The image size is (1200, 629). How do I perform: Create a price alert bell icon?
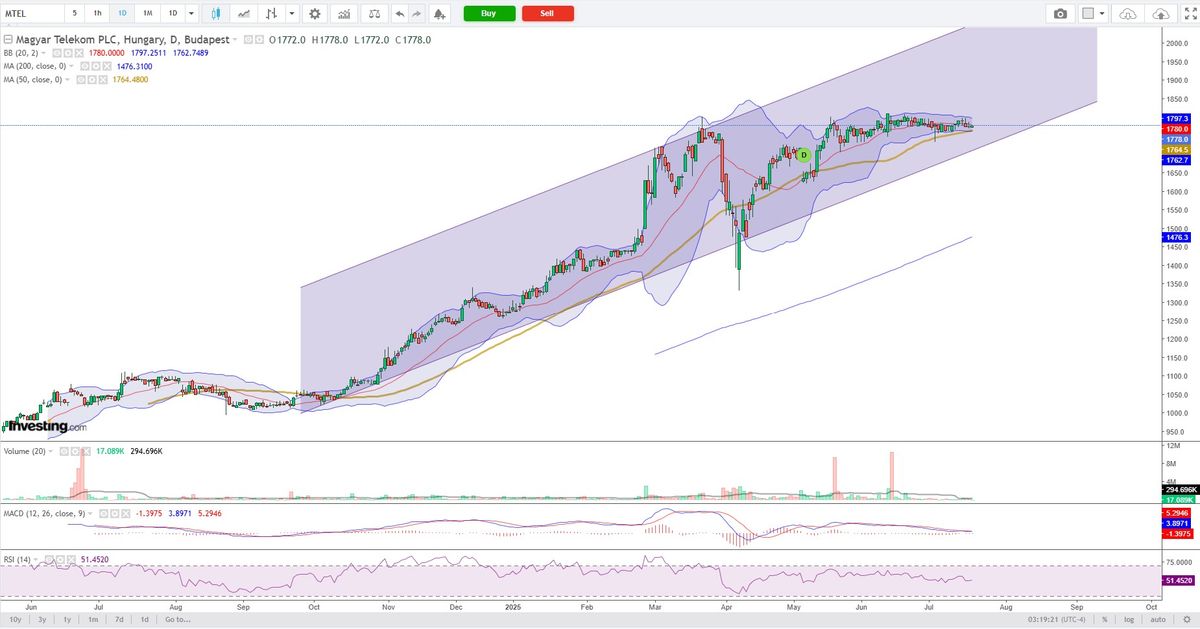[439, 14]
